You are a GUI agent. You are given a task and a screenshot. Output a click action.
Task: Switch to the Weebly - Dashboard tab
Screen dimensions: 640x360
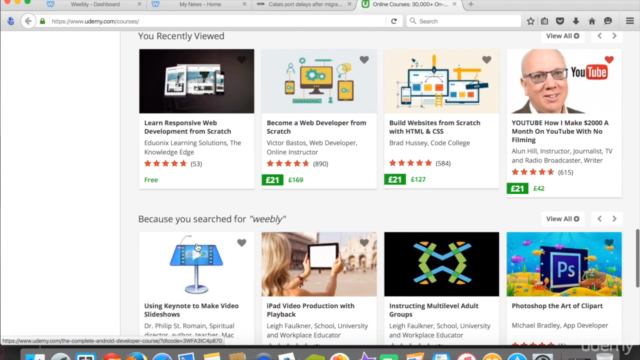pos(95,4)
